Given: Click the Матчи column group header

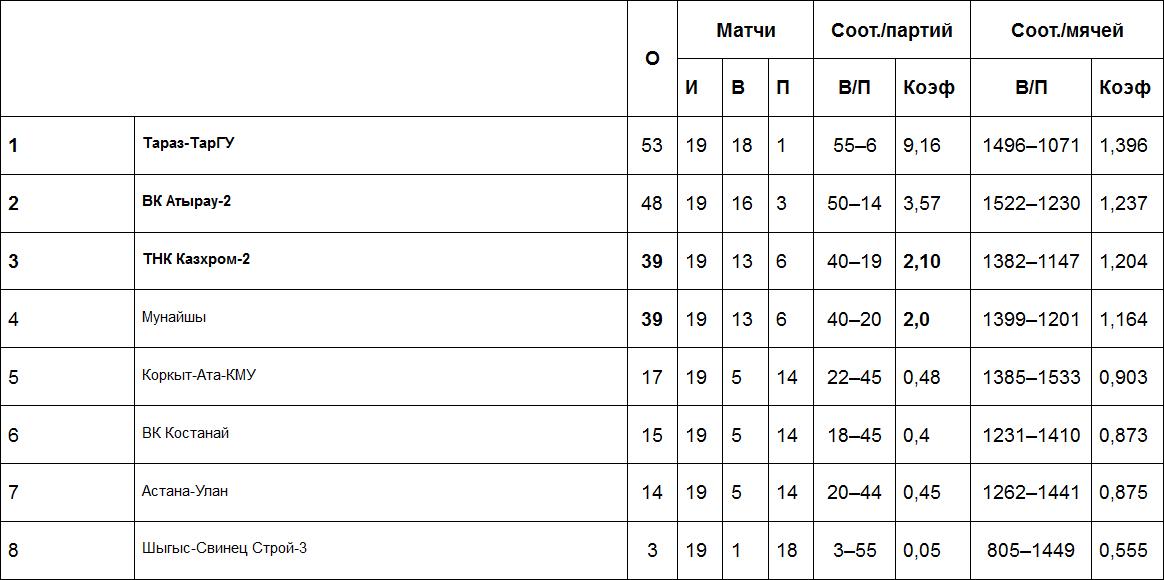Looking at the screenshot, I should coord(745,30).
